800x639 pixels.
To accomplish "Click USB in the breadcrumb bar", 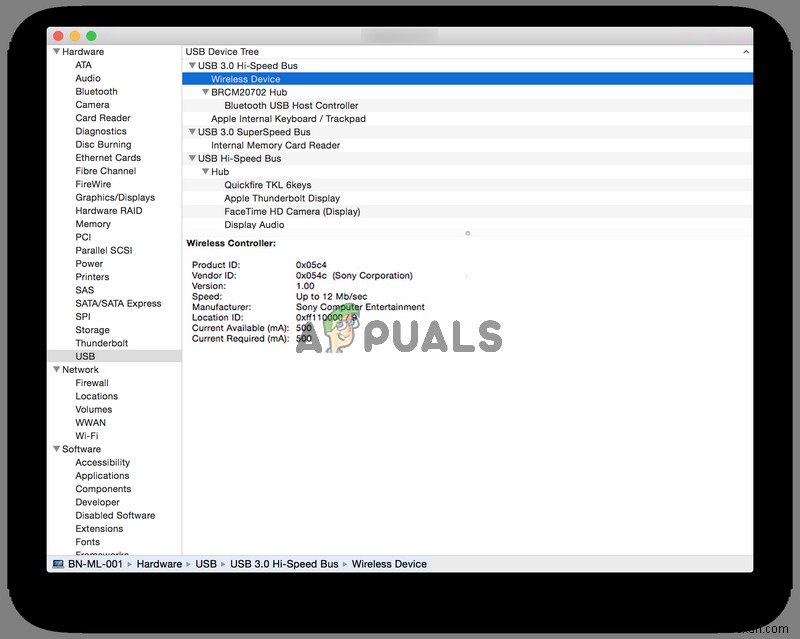I will (x=205, y=563).
